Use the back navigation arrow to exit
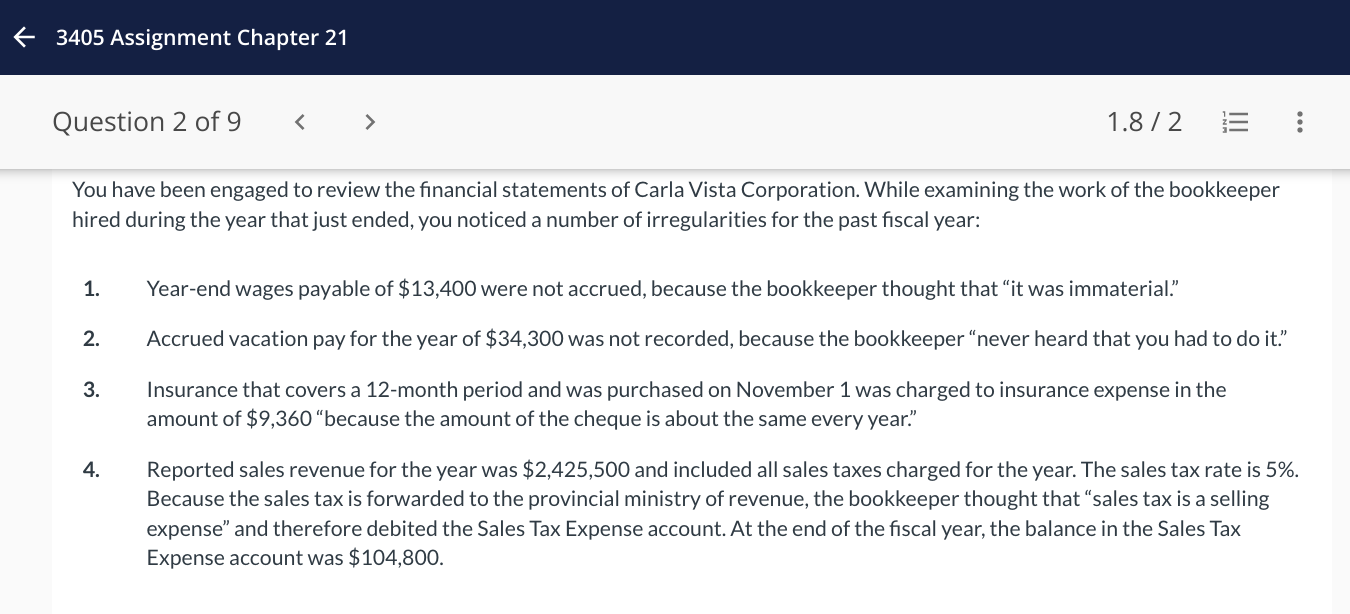Screen dimensions: 1350x614 (23, 37)
